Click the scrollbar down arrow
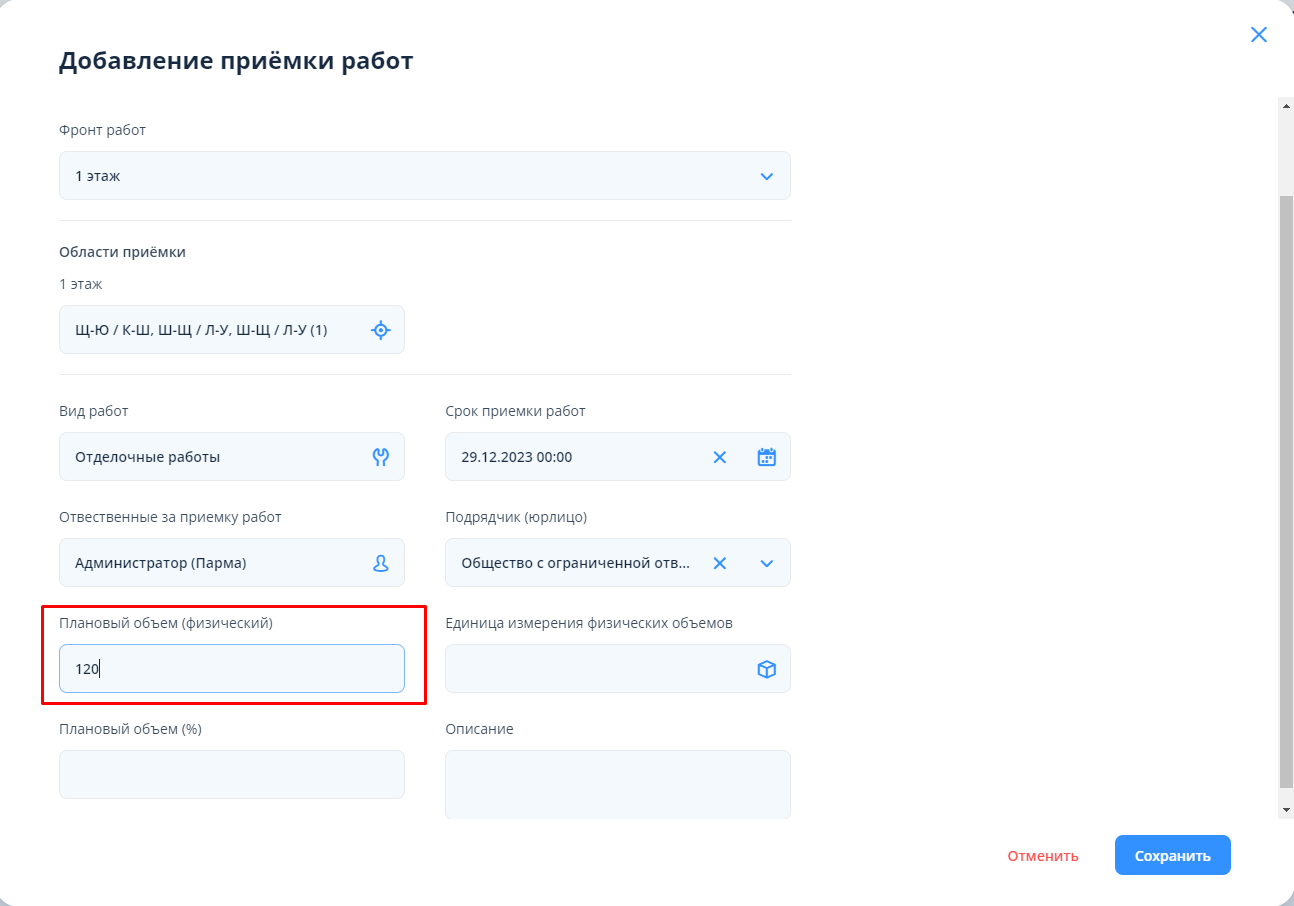 [1286, 808]
